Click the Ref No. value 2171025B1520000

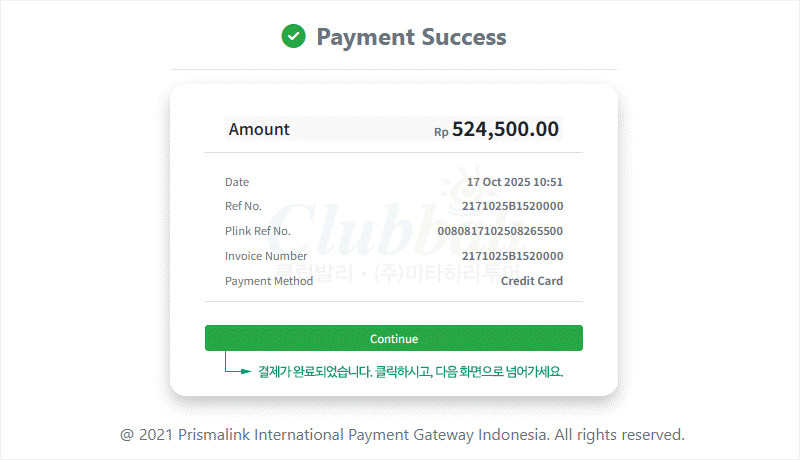pos(512,206)
